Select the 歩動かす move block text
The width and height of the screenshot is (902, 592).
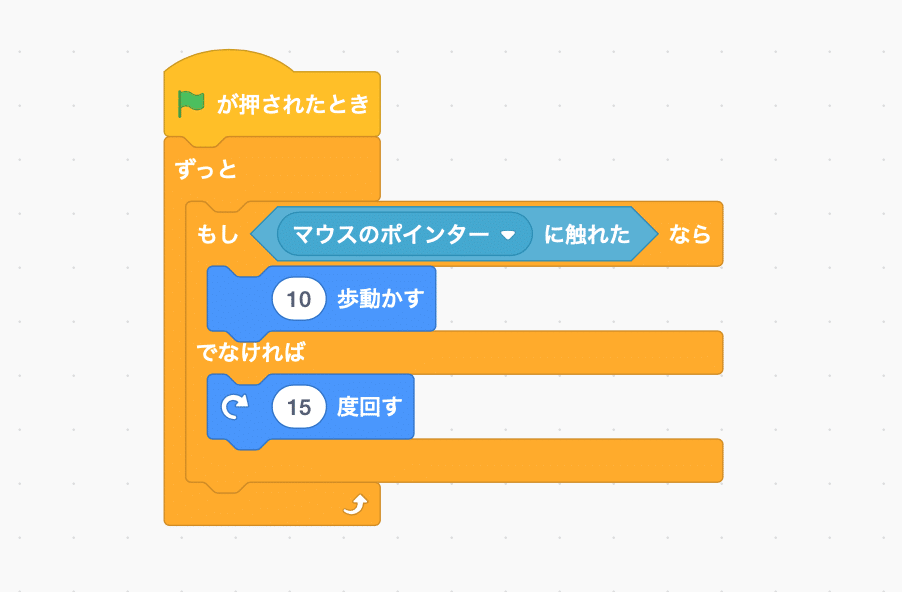click(381, 299)
